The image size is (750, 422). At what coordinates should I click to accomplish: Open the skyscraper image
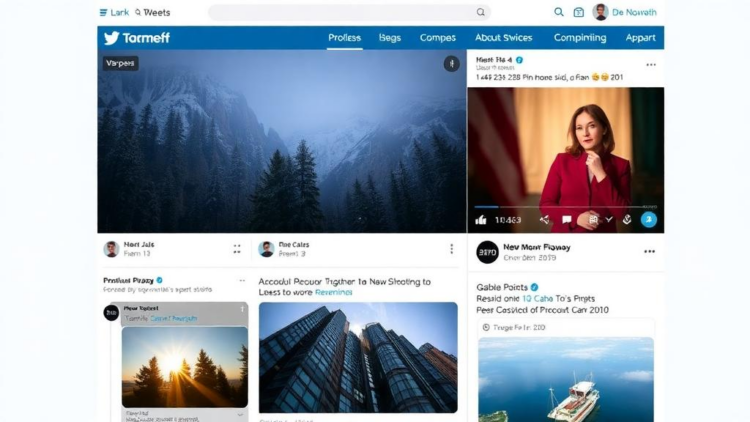pyautogui.click(x=358, y=357)
